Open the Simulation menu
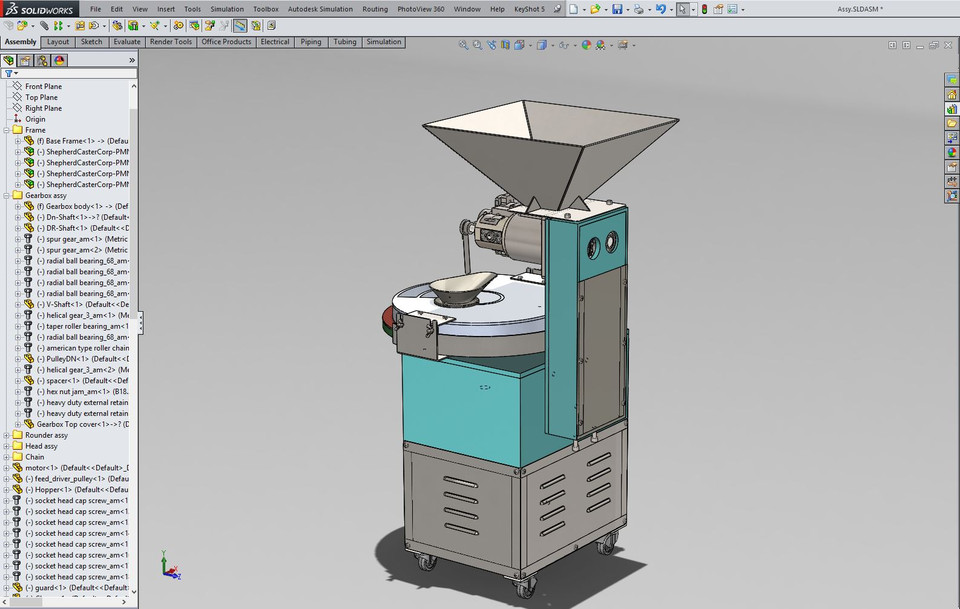960x609 pixels. pyautogui.click(x=227, y=9)
